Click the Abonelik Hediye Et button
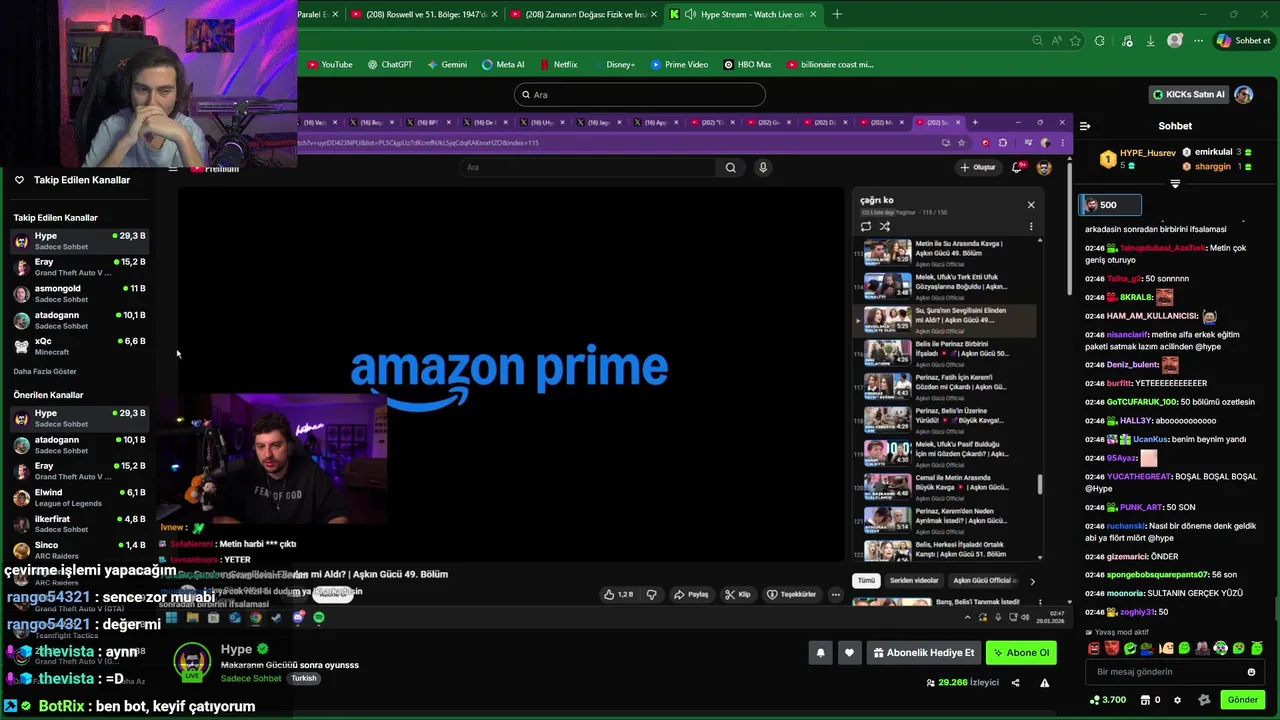The height and width of the screenshot is (720, 1280). pyautogui.click(x=923, y=653)
